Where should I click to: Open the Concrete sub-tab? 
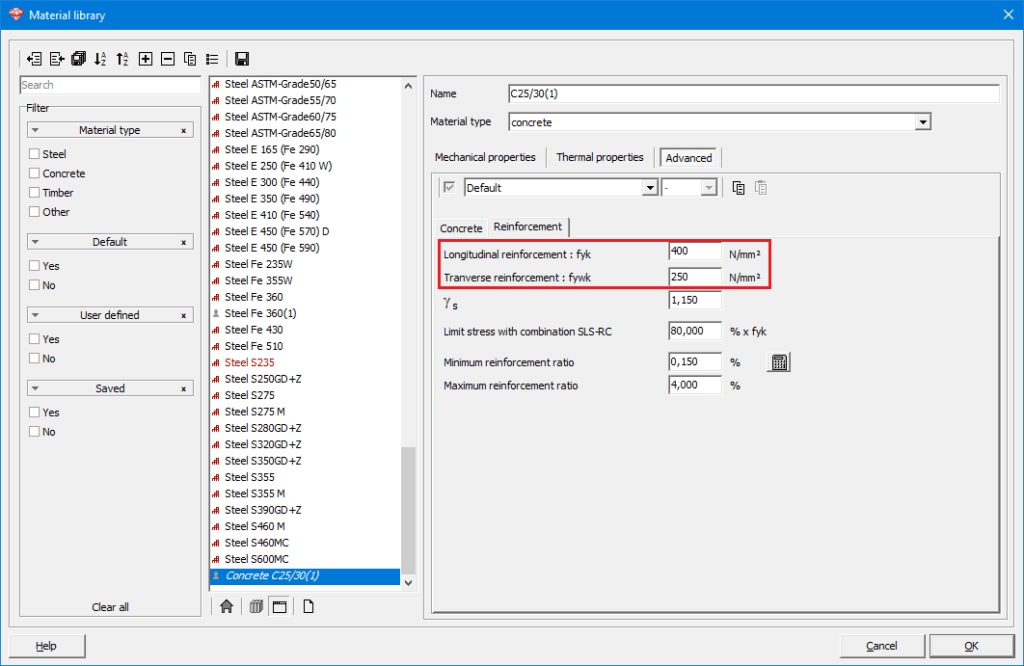pos(461,229)
